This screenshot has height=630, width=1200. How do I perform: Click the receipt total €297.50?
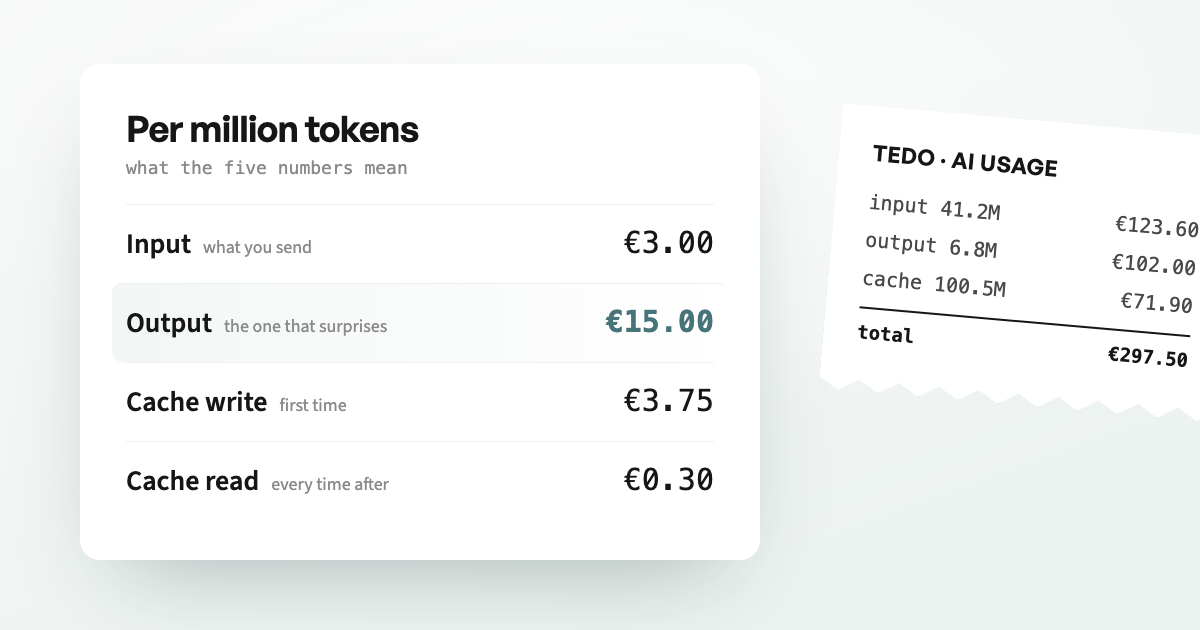click(1147, 356)
